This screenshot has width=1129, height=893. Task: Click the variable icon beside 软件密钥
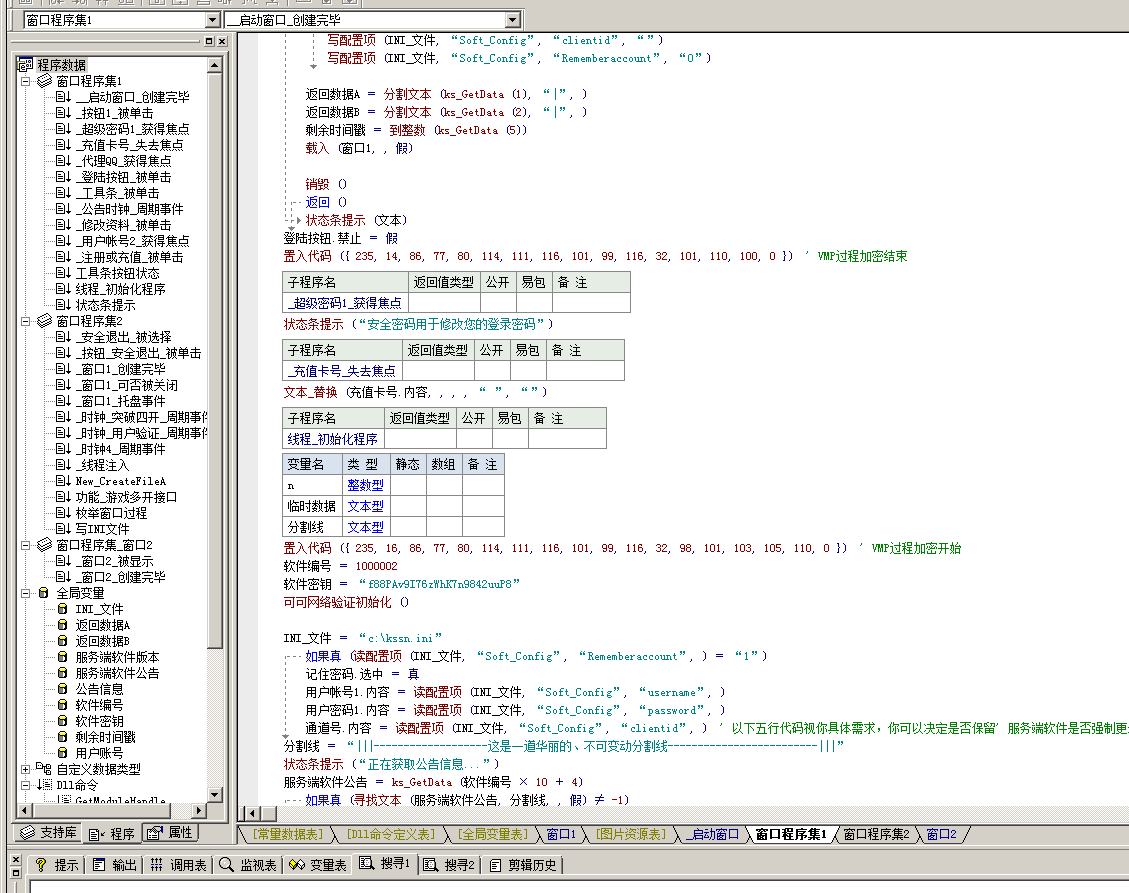click(63, 720)
